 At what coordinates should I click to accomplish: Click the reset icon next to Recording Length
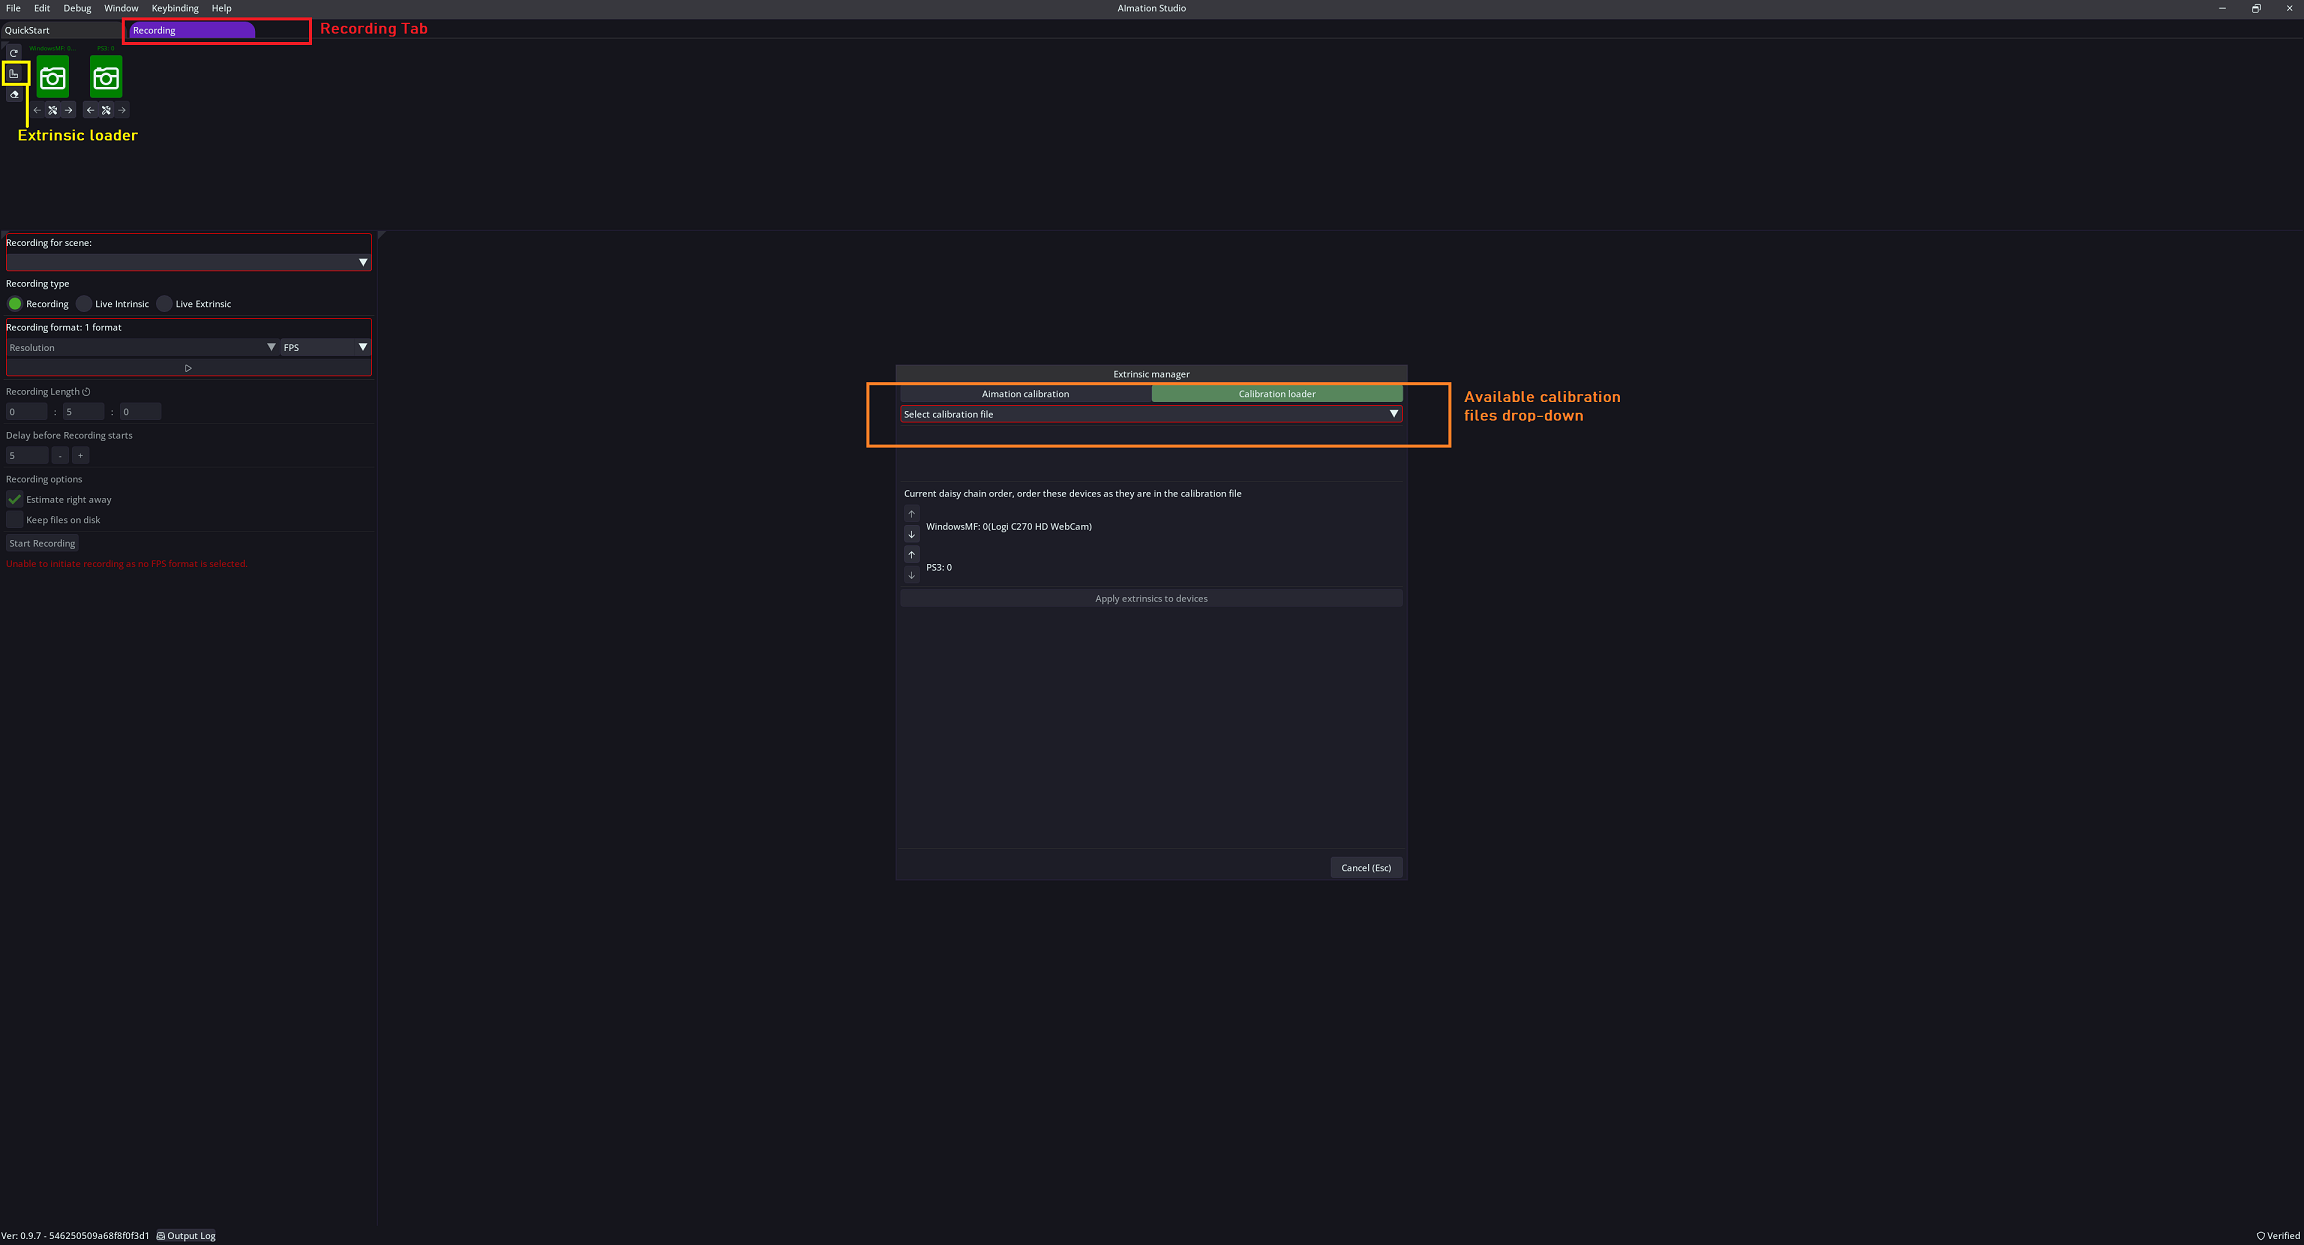point(87,392)
